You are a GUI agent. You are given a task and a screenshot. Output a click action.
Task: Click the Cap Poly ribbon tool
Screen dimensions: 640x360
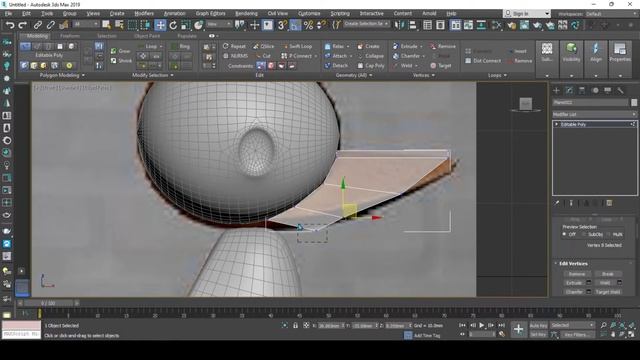click(x=371, y=65)
